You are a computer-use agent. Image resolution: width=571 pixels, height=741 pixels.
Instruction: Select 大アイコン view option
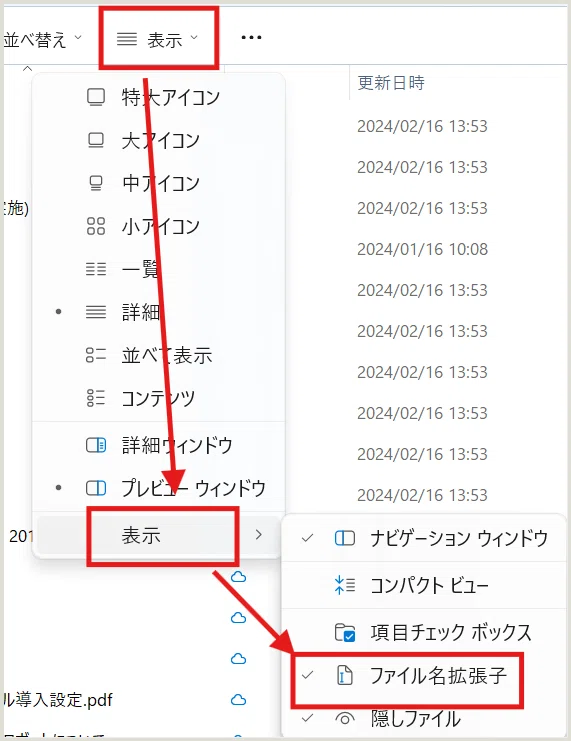(159, 140)
